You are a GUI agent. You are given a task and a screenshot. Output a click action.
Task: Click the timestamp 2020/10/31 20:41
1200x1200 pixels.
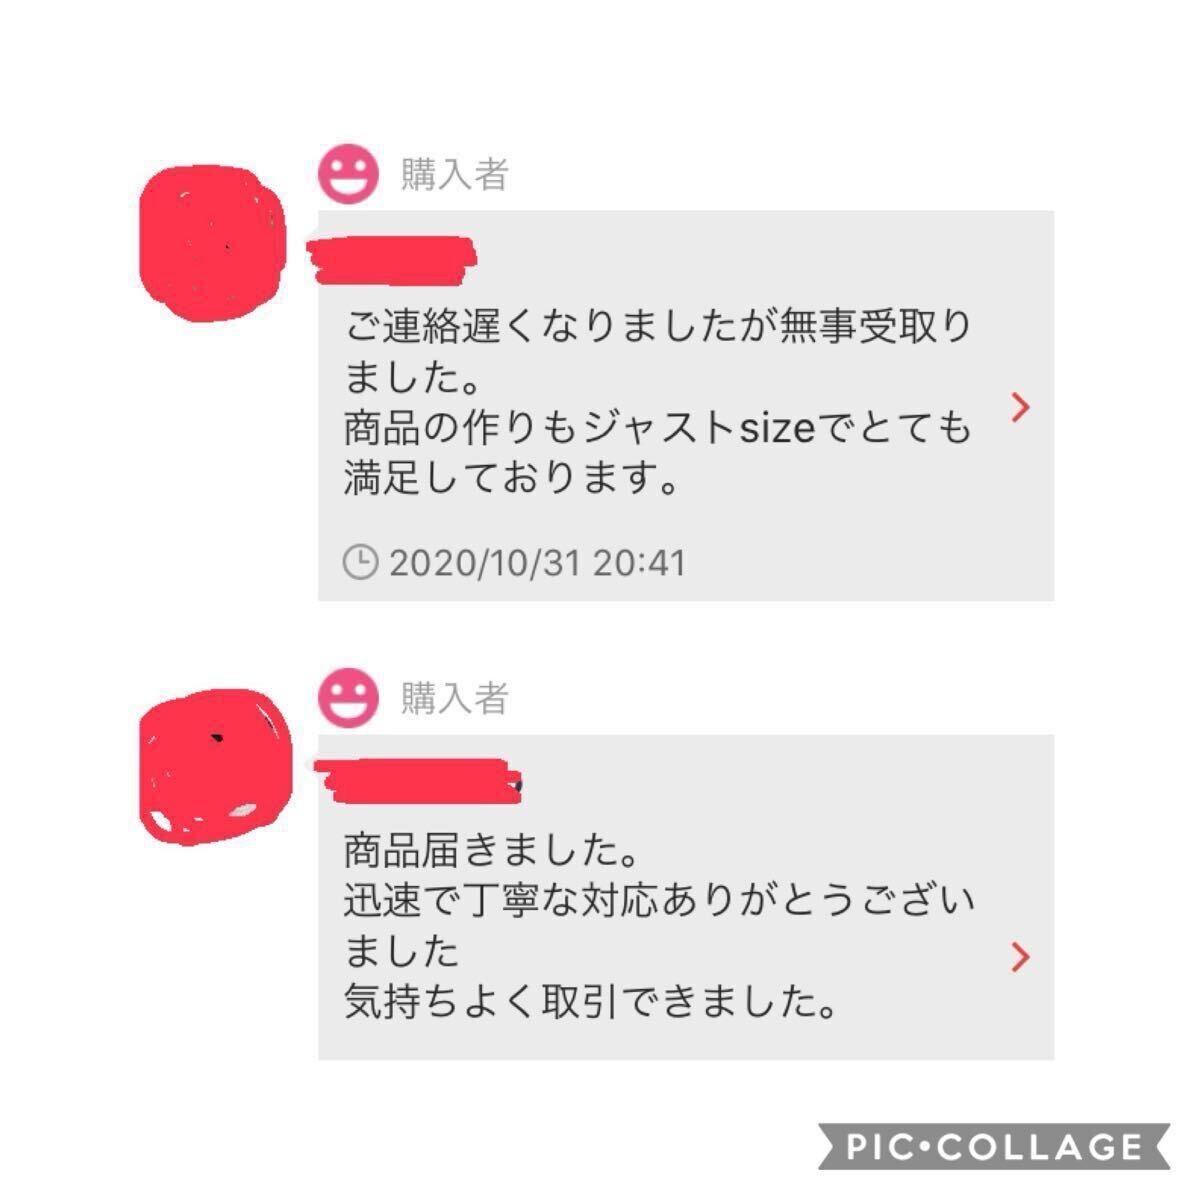point(537,563)
